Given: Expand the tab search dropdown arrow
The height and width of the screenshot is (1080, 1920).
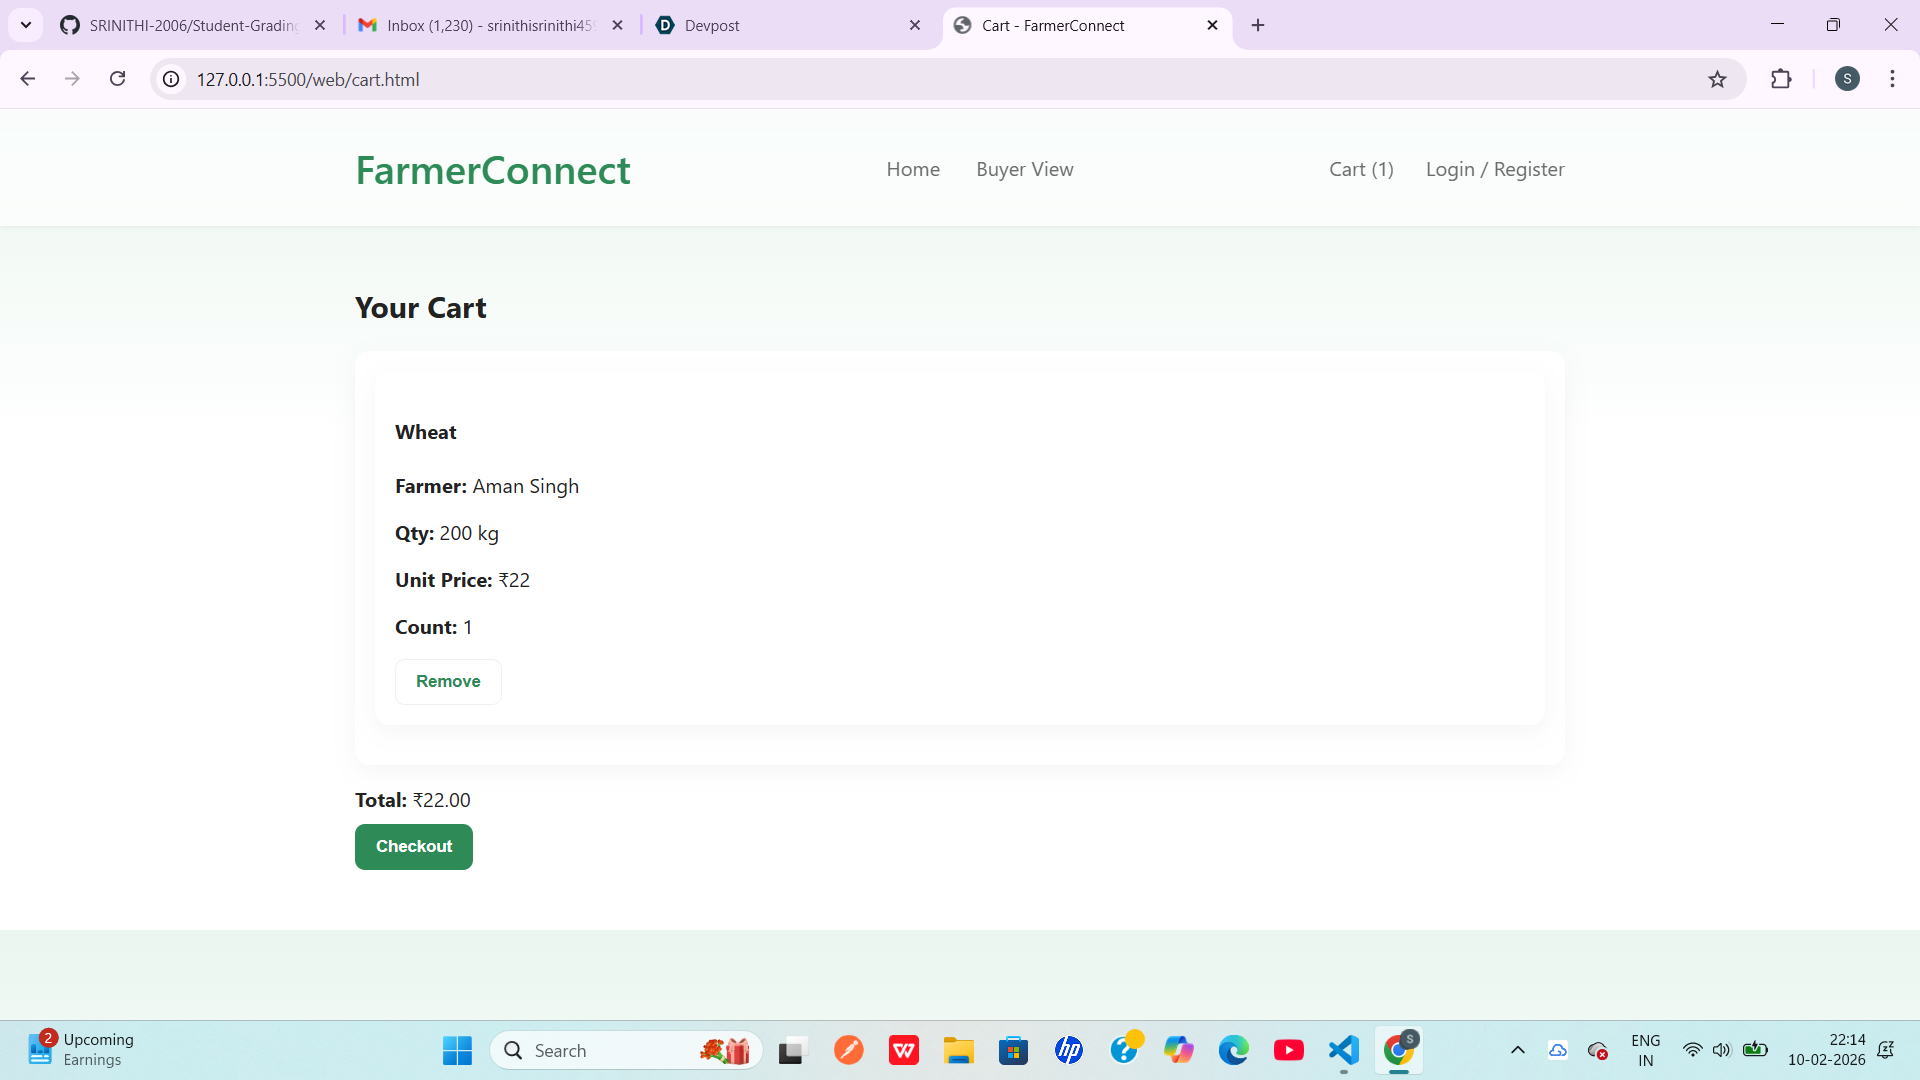Looking at the screenshot, I should tap(26, 25).
